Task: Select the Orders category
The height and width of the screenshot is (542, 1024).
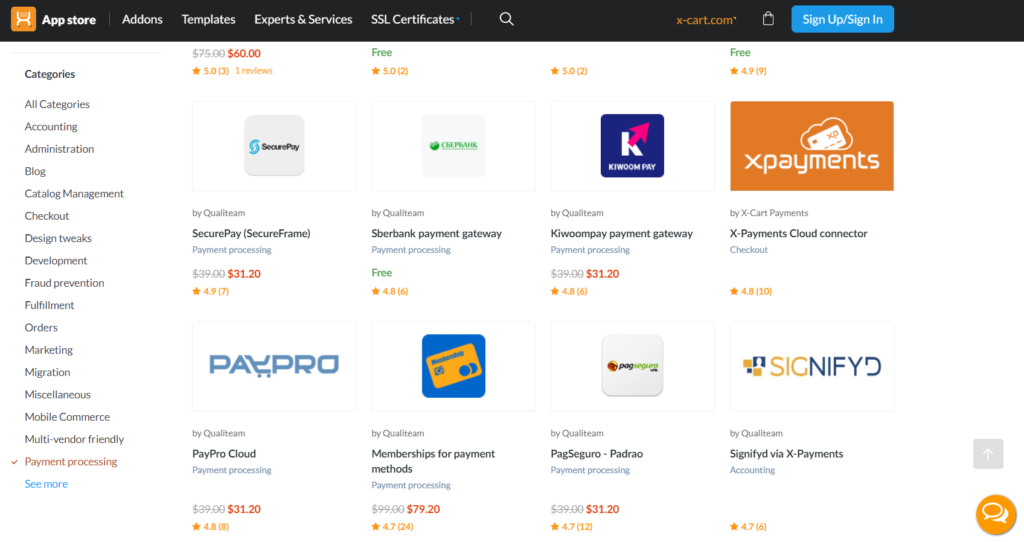Action: [x=41, y=327]
